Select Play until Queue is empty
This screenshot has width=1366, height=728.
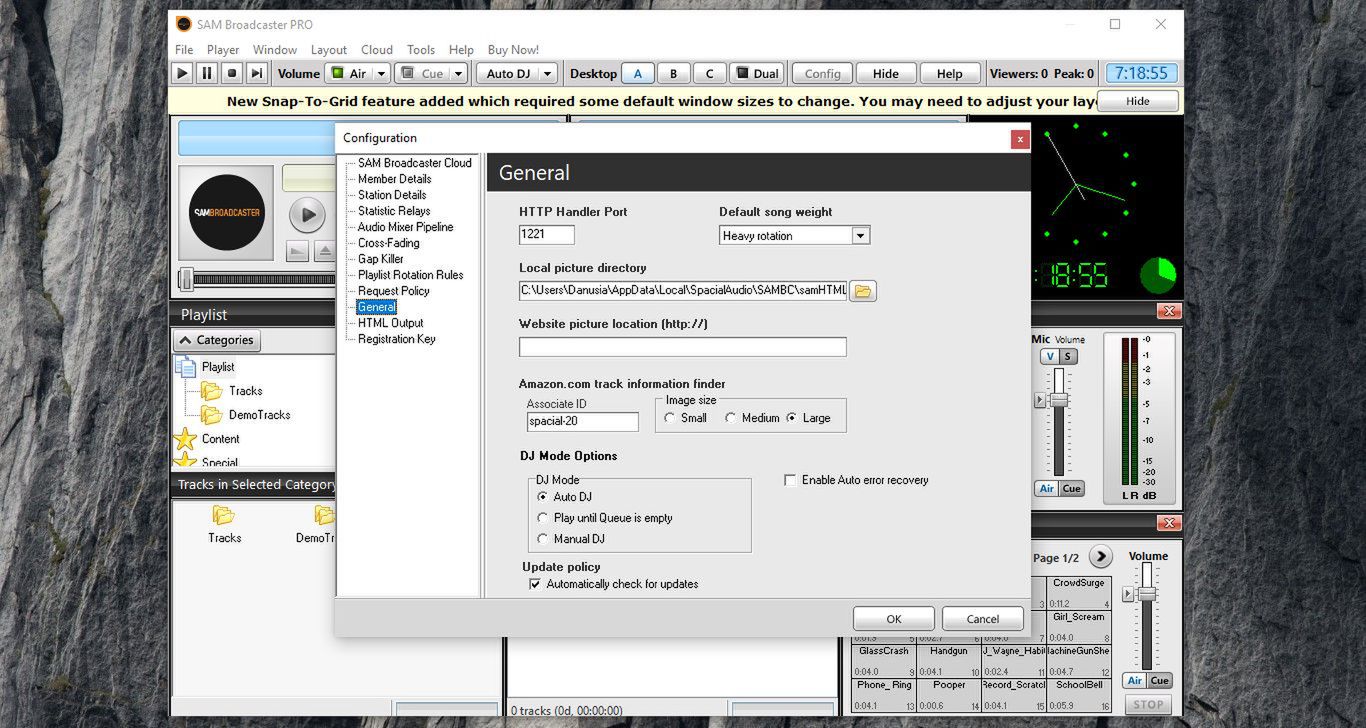[543, 518]
